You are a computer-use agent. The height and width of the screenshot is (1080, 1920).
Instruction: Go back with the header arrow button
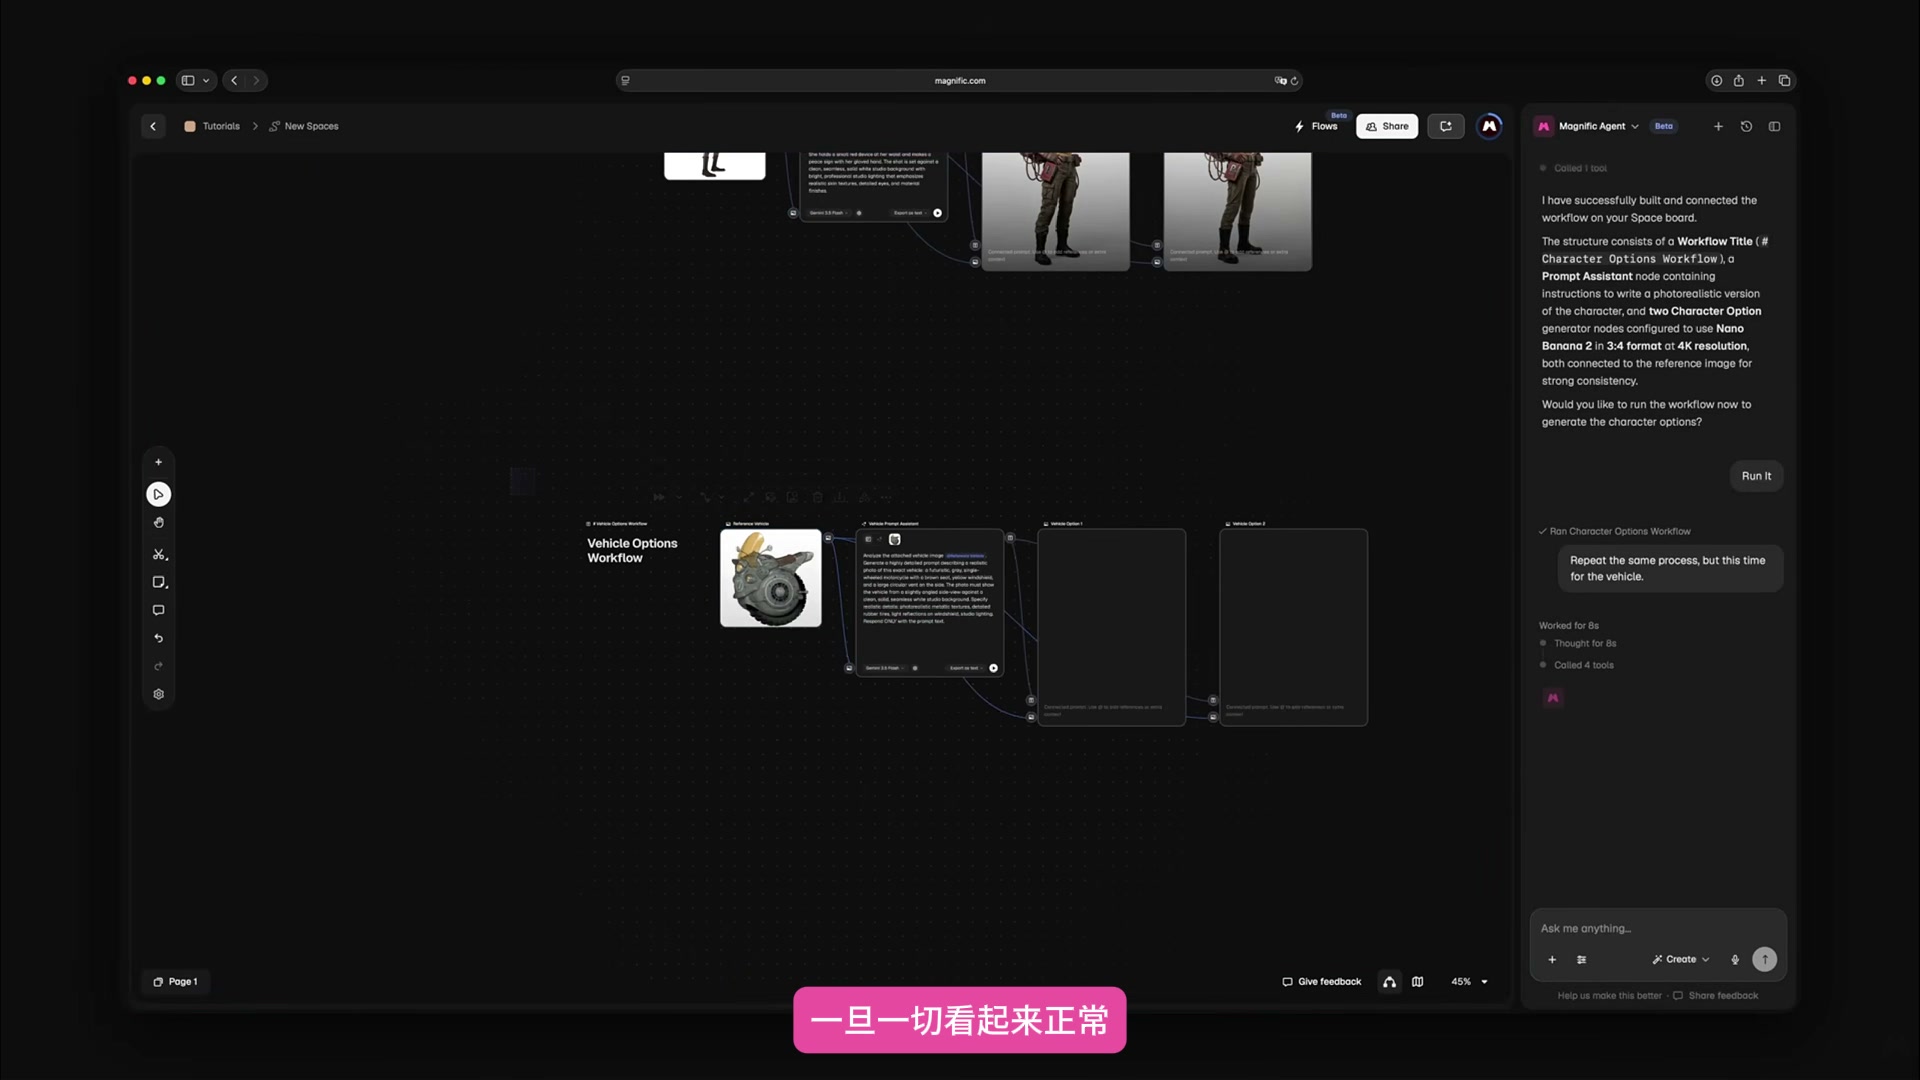point(153,126)
